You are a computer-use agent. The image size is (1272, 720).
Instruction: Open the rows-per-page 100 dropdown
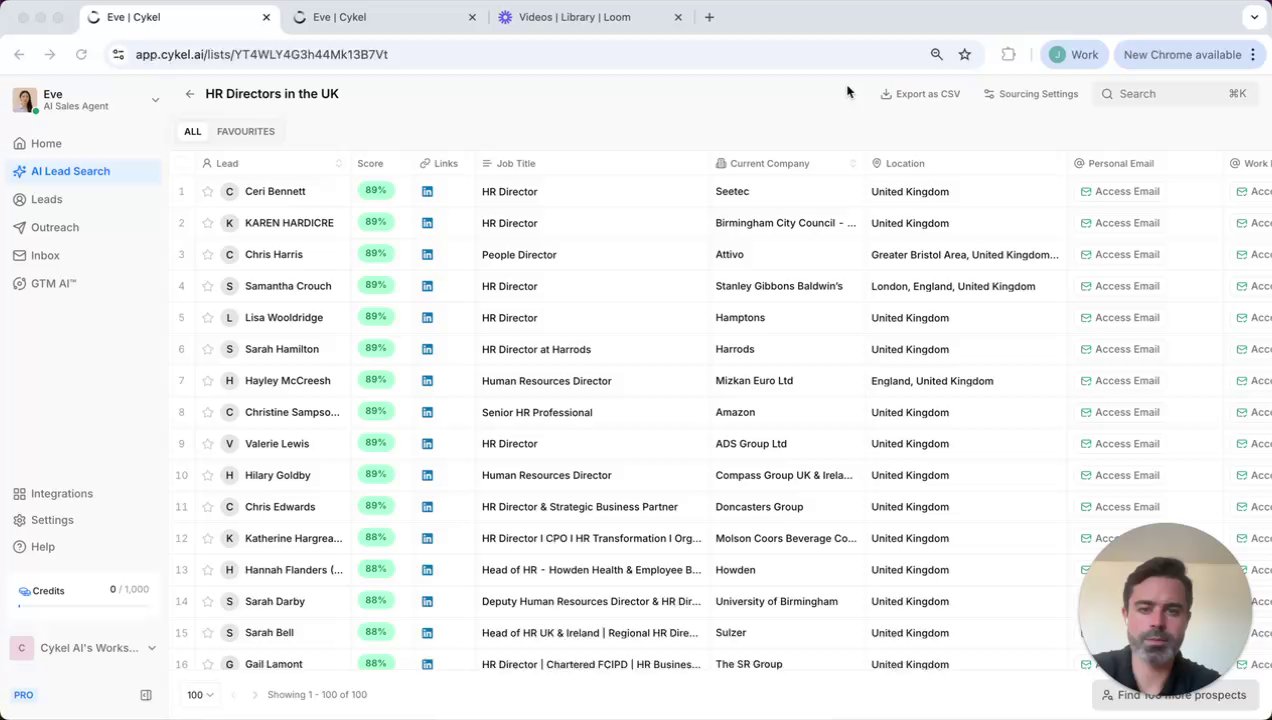click(x=200, y=695)
